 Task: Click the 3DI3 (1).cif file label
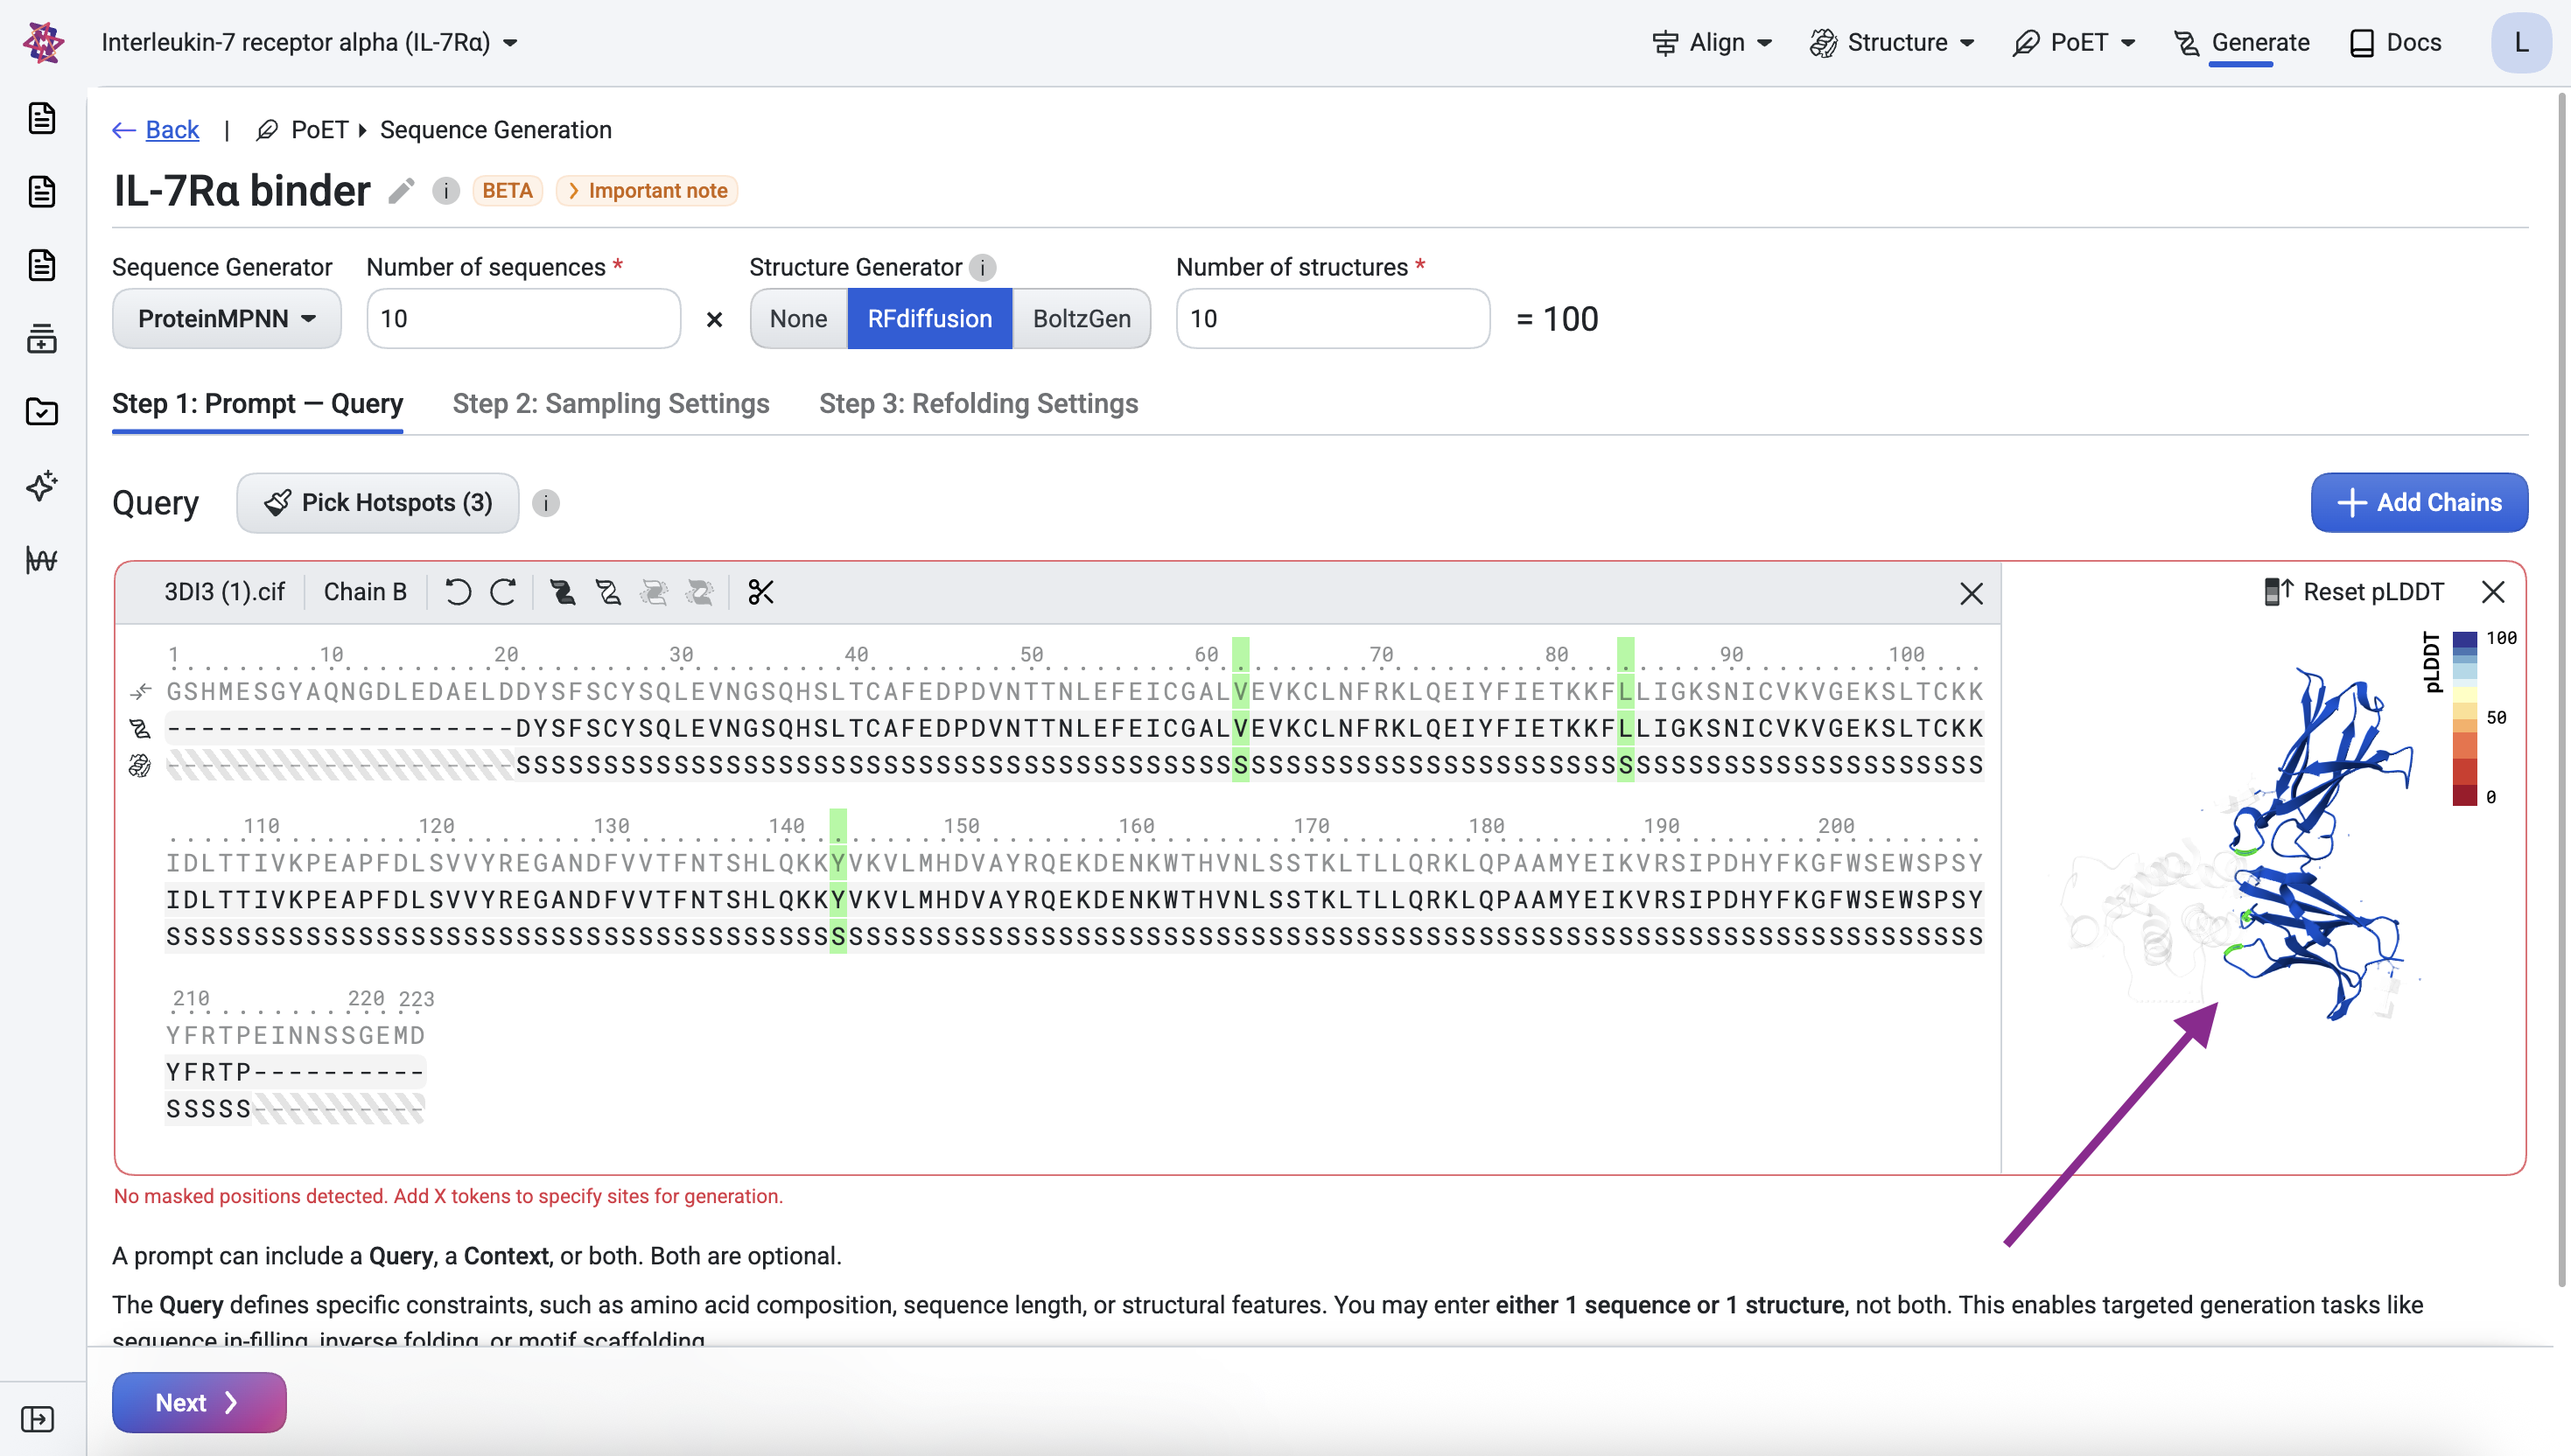225,592
